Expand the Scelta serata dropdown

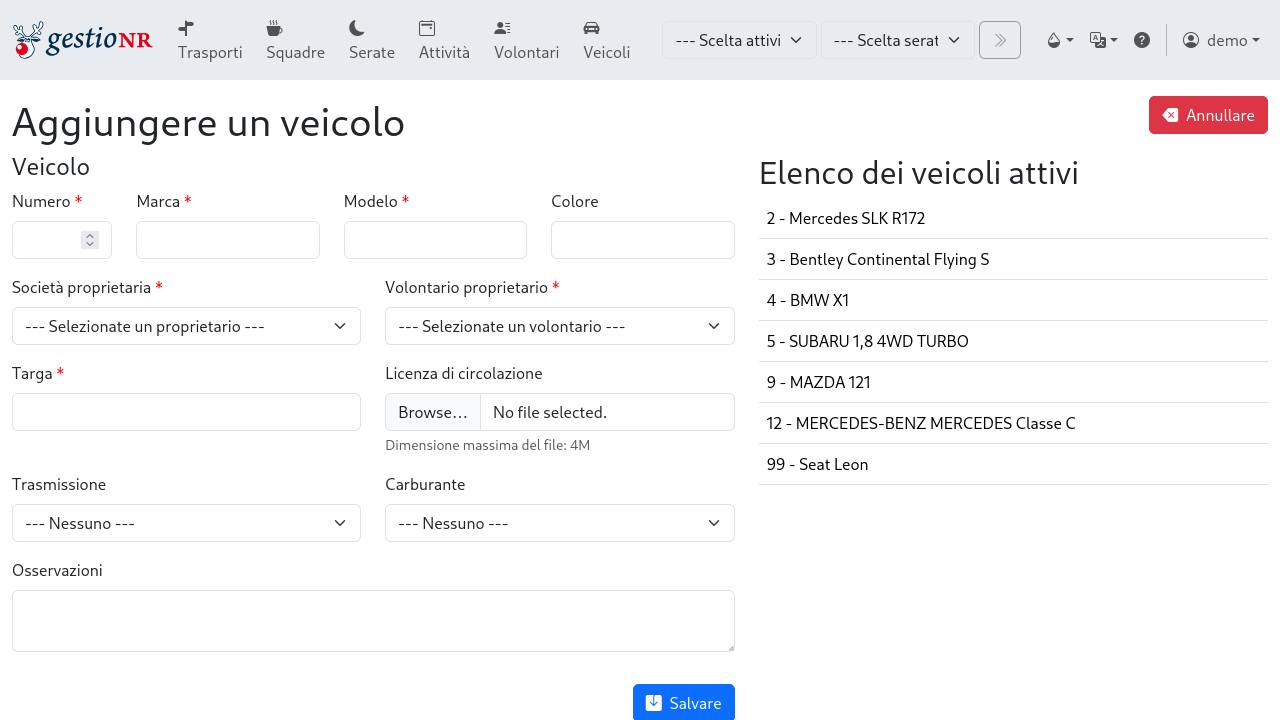[x=897, y=40]
